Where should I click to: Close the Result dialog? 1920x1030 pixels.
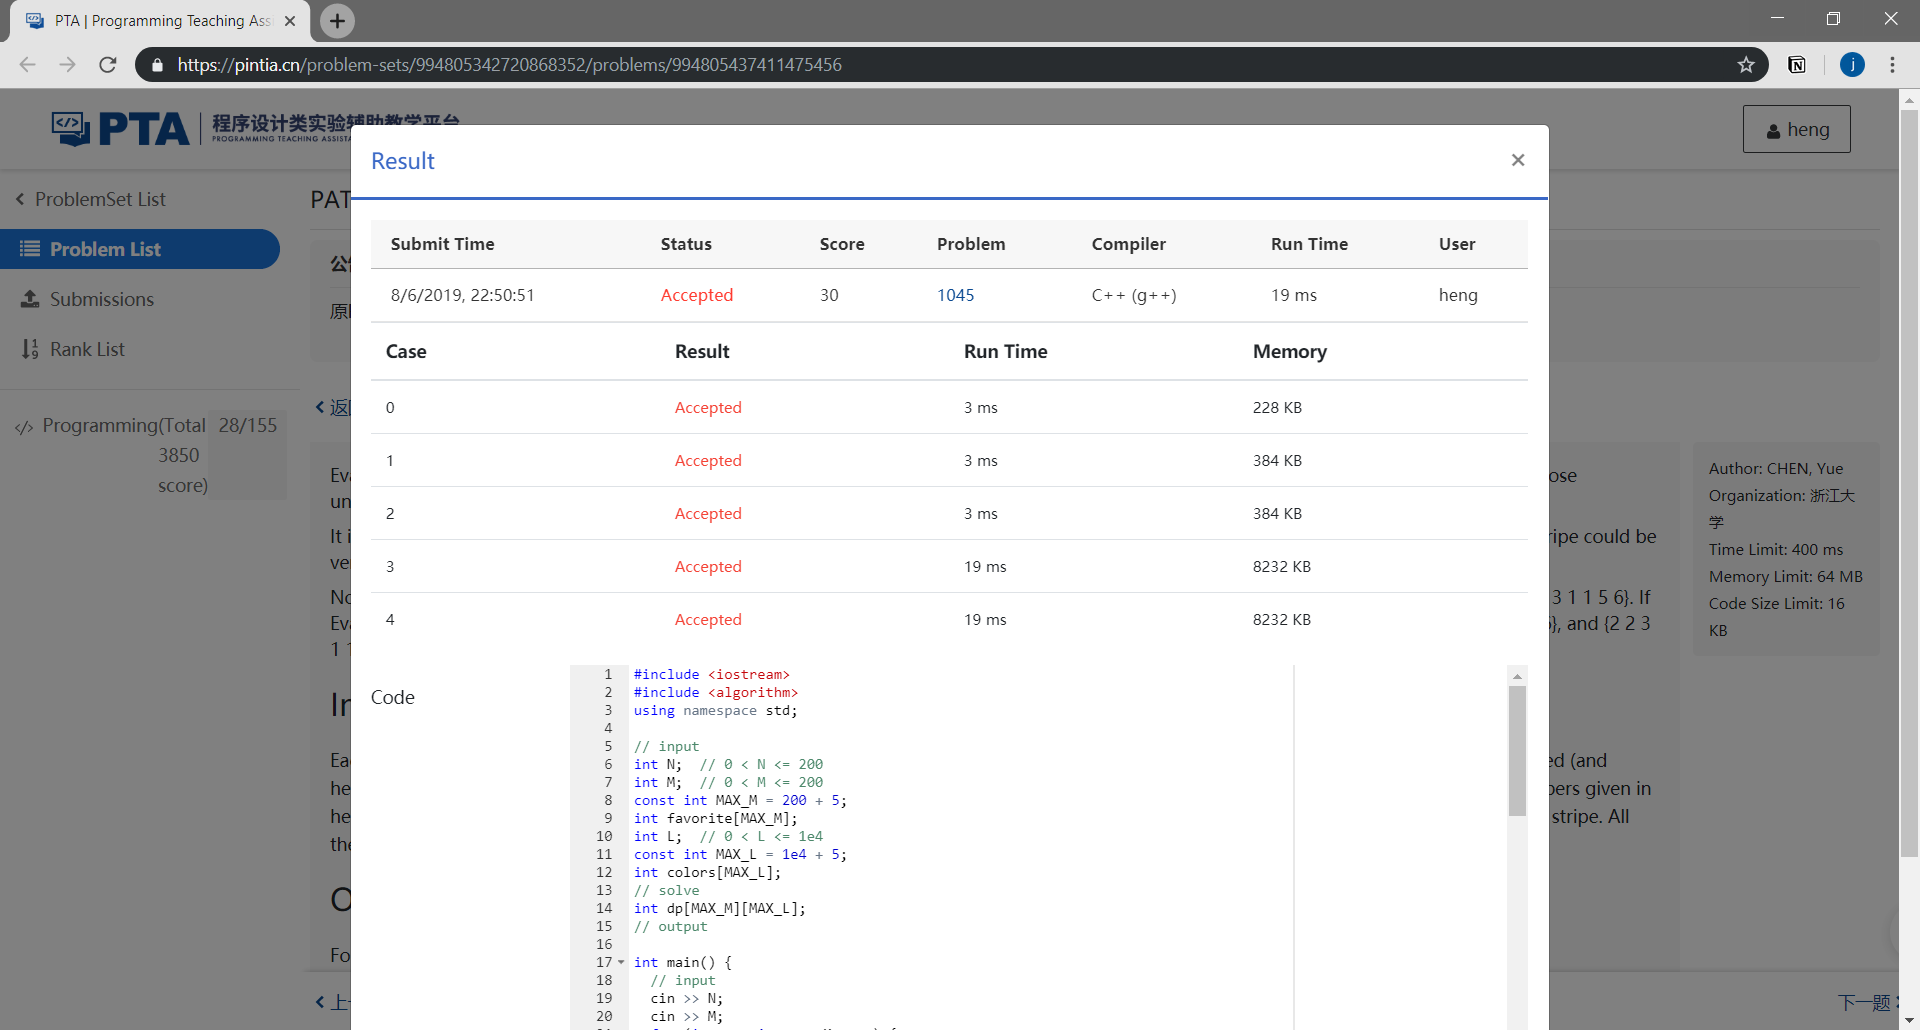pyautogui.click(x=1517, y=160)
